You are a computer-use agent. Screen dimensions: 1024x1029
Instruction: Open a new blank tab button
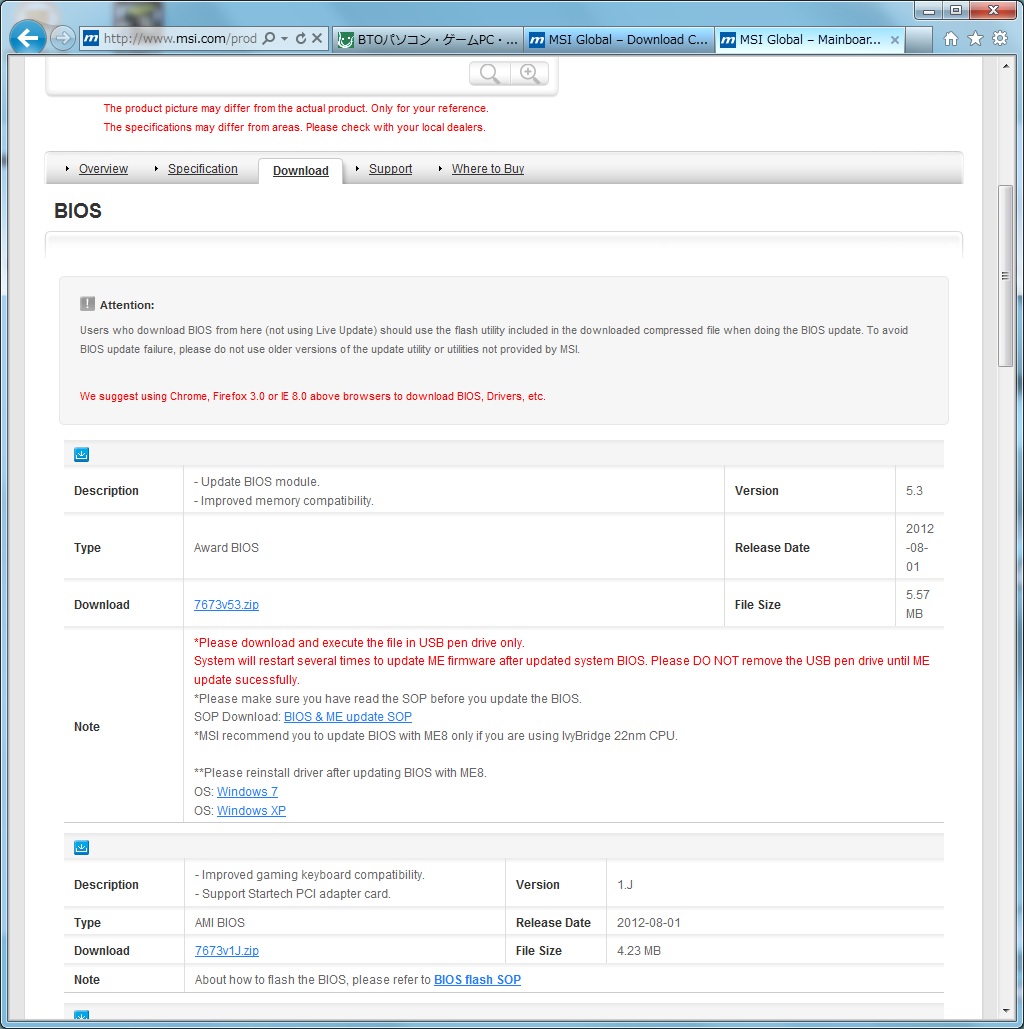coord(919,39)
